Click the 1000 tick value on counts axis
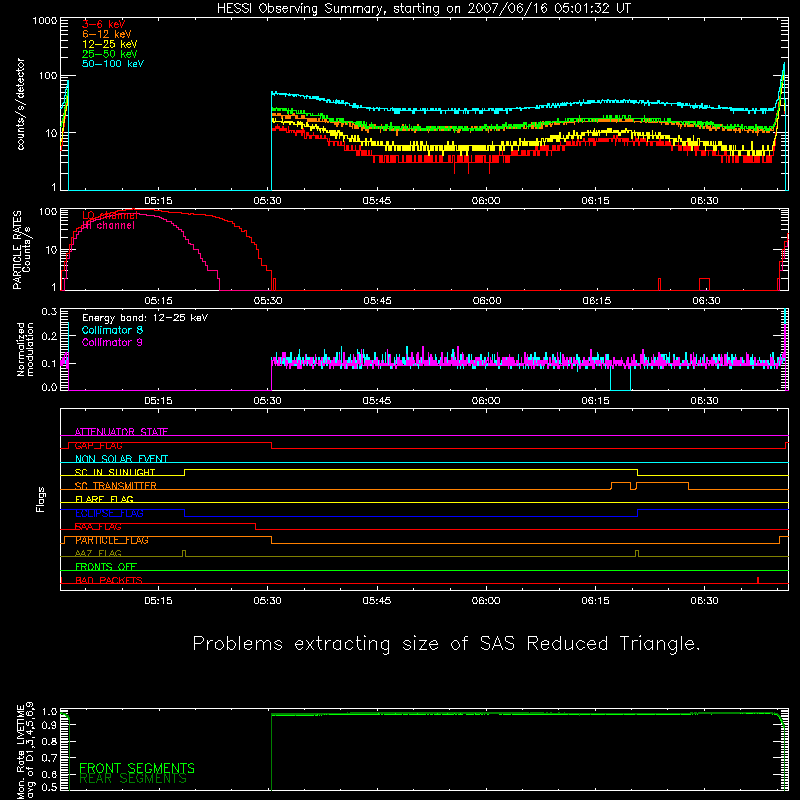This screenshot has height=800, width=800. pyautogui.click(x=44, y=21)
